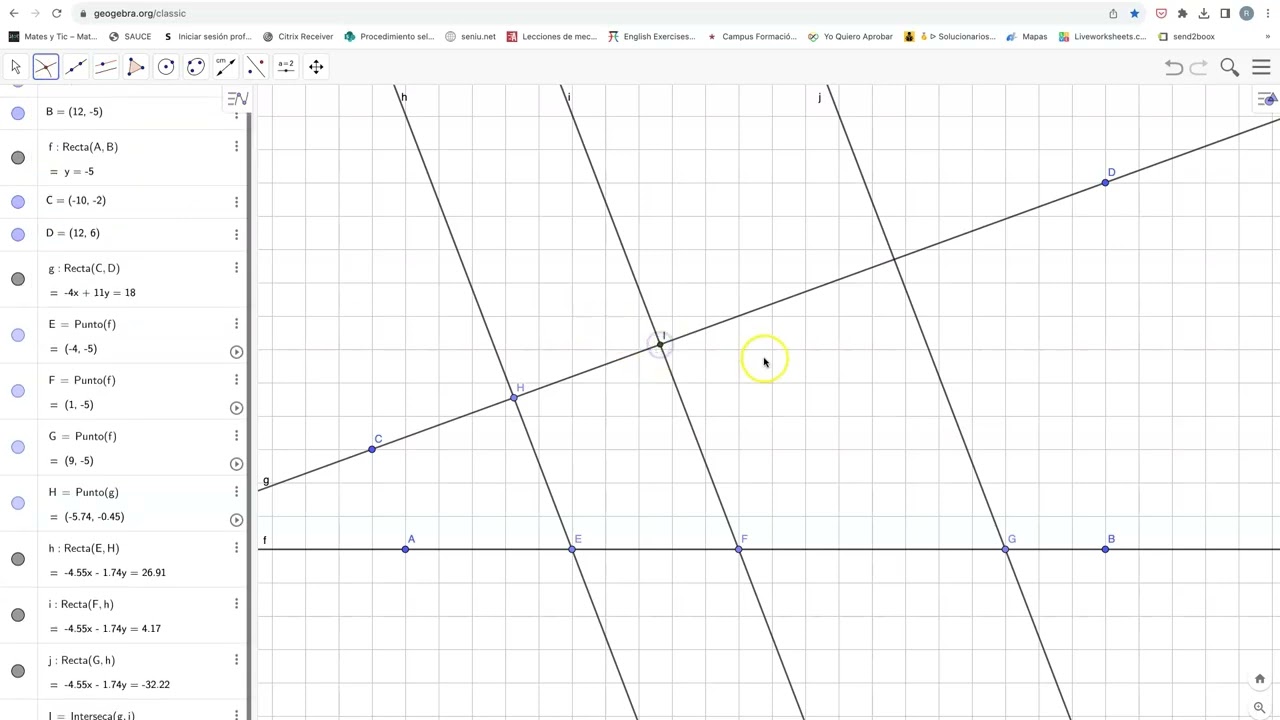Open options menu for point H
The image size is (1280, 720).
(x=236, y=492)
